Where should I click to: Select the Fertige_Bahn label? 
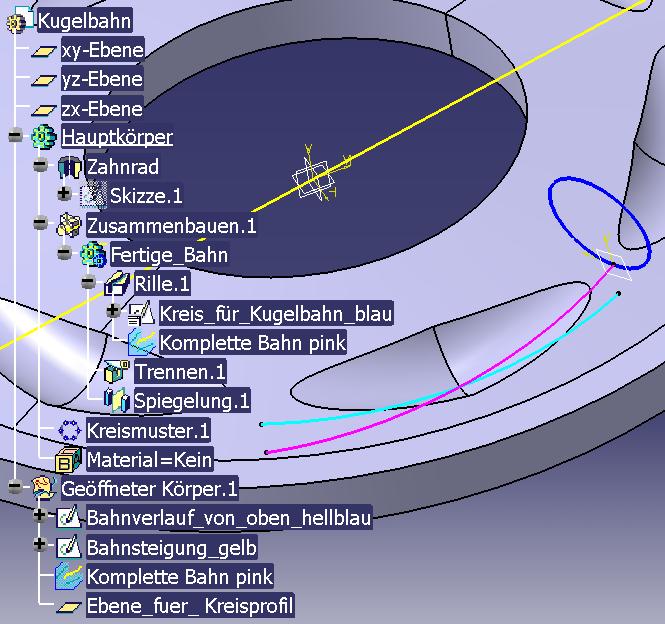[169, 255]
